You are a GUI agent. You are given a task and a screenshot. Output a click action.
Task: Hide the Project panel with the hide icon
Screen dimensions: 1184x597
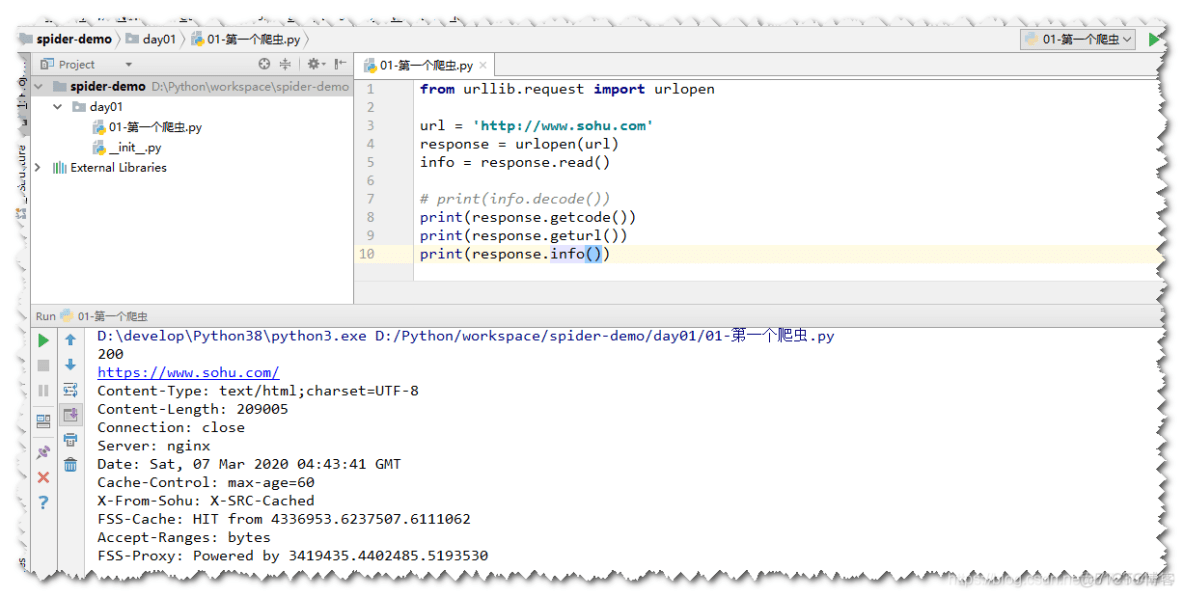click(x=341, y=64)
